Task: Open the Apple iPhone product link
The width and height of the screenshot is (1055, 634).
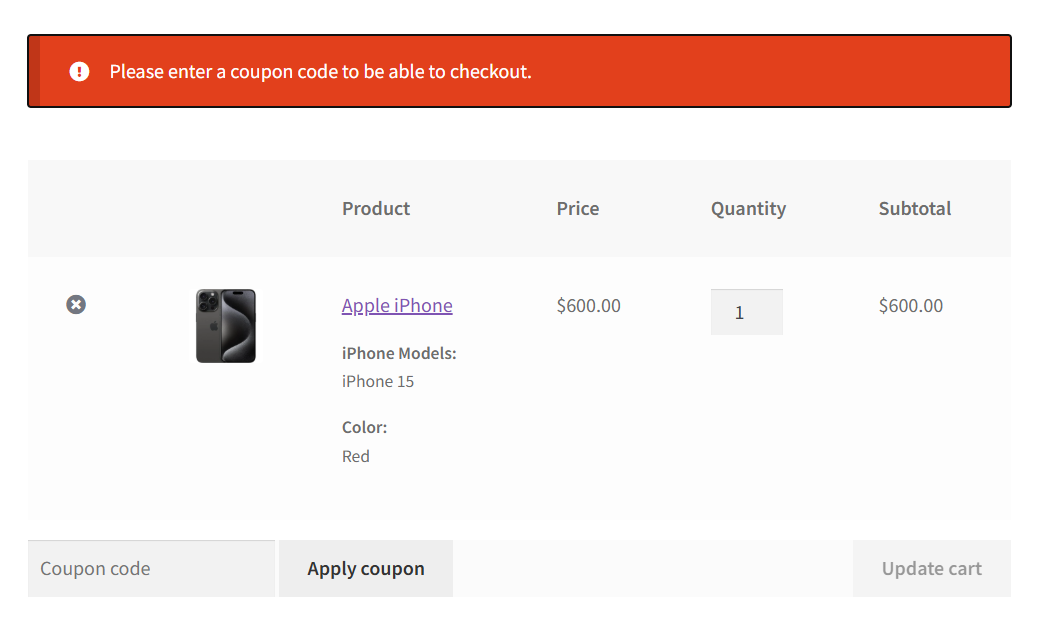Action: (x=397, y=305)
